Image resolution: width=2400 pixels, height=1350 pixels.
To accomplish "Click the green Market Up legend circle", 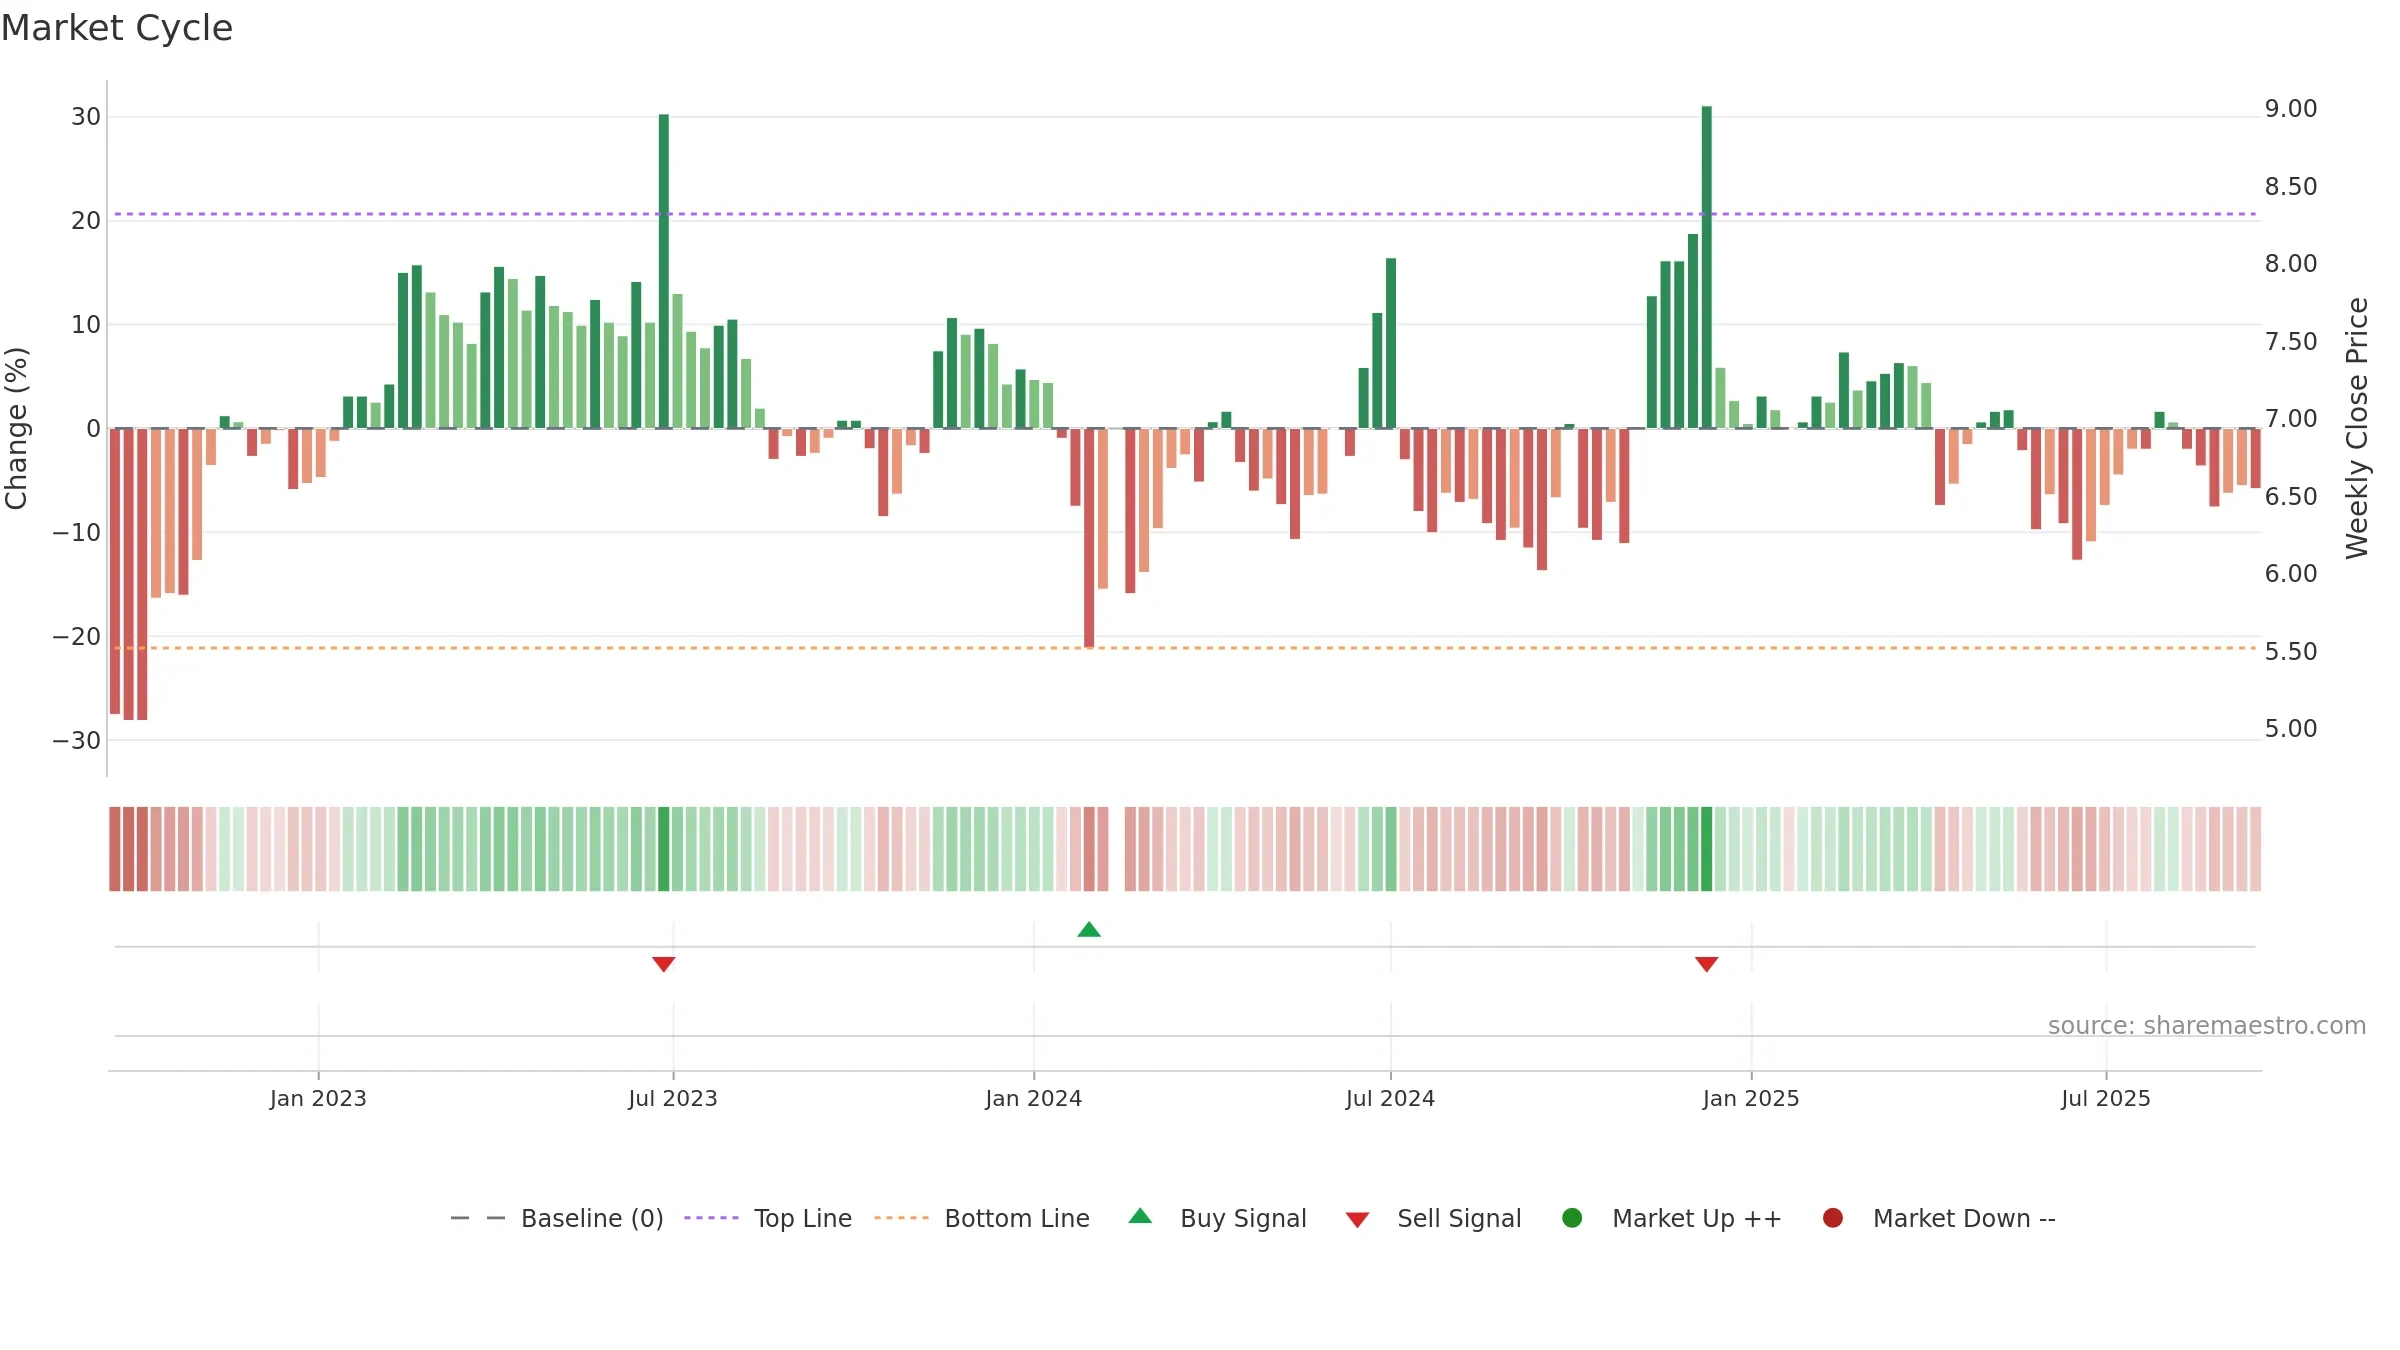I will pos(1572,1218).
